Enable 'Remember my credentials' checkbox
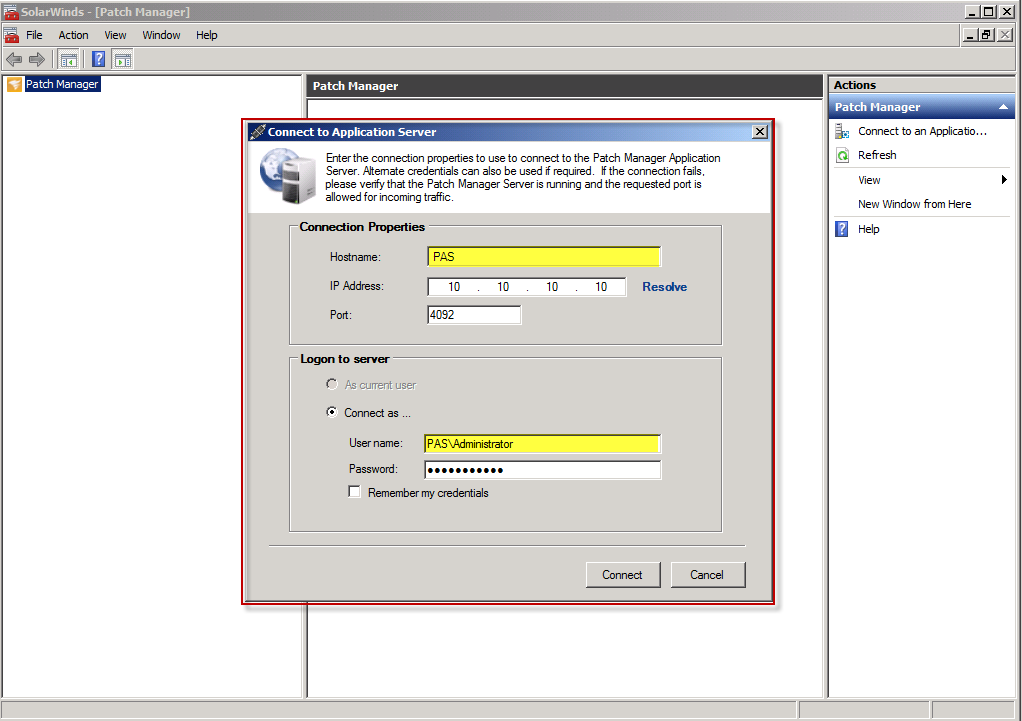The width and height of the screenshot is (1022, 721). point(355,492)
